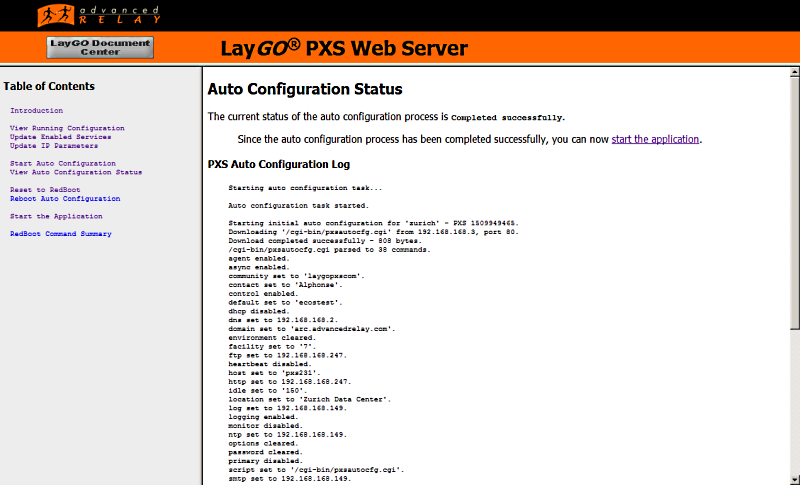Open Update Enabled Services link
The height and width of the screenshot is (485, 800).
(x=61, y=137)
